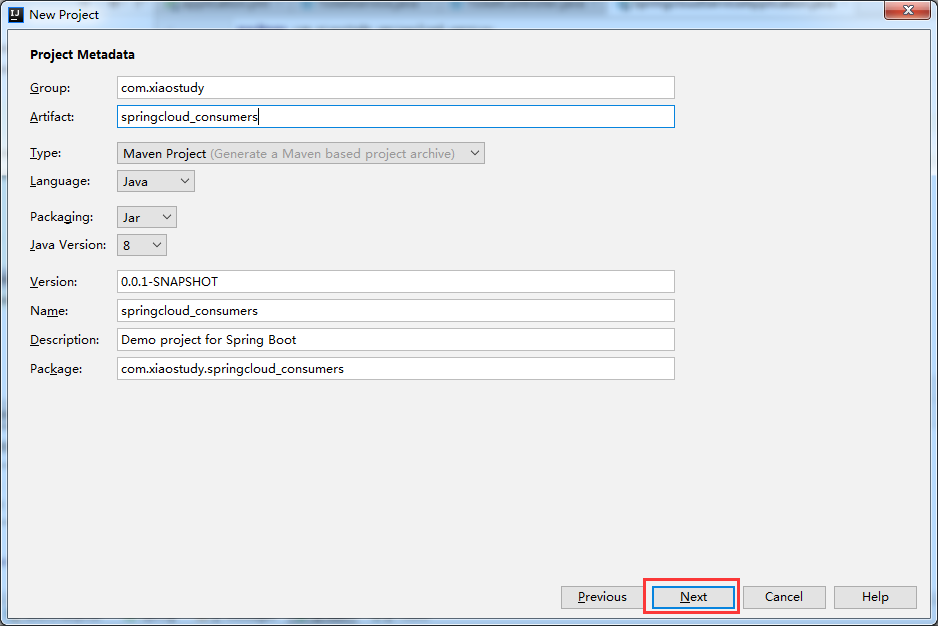
Task: Open the Language dropdown showing Java
Action: 156,181
